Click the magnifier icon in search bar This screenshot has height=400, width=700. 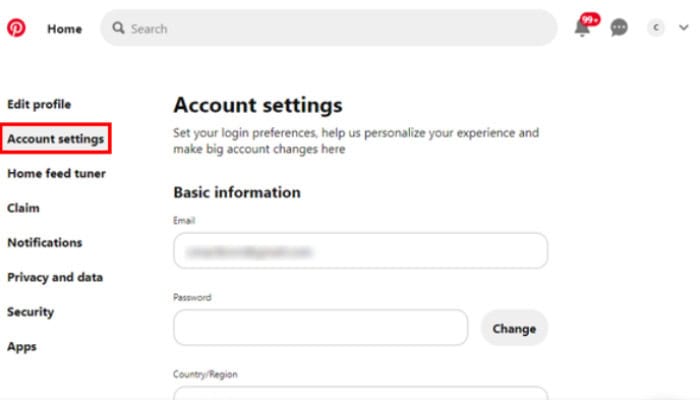click(118, 28)
